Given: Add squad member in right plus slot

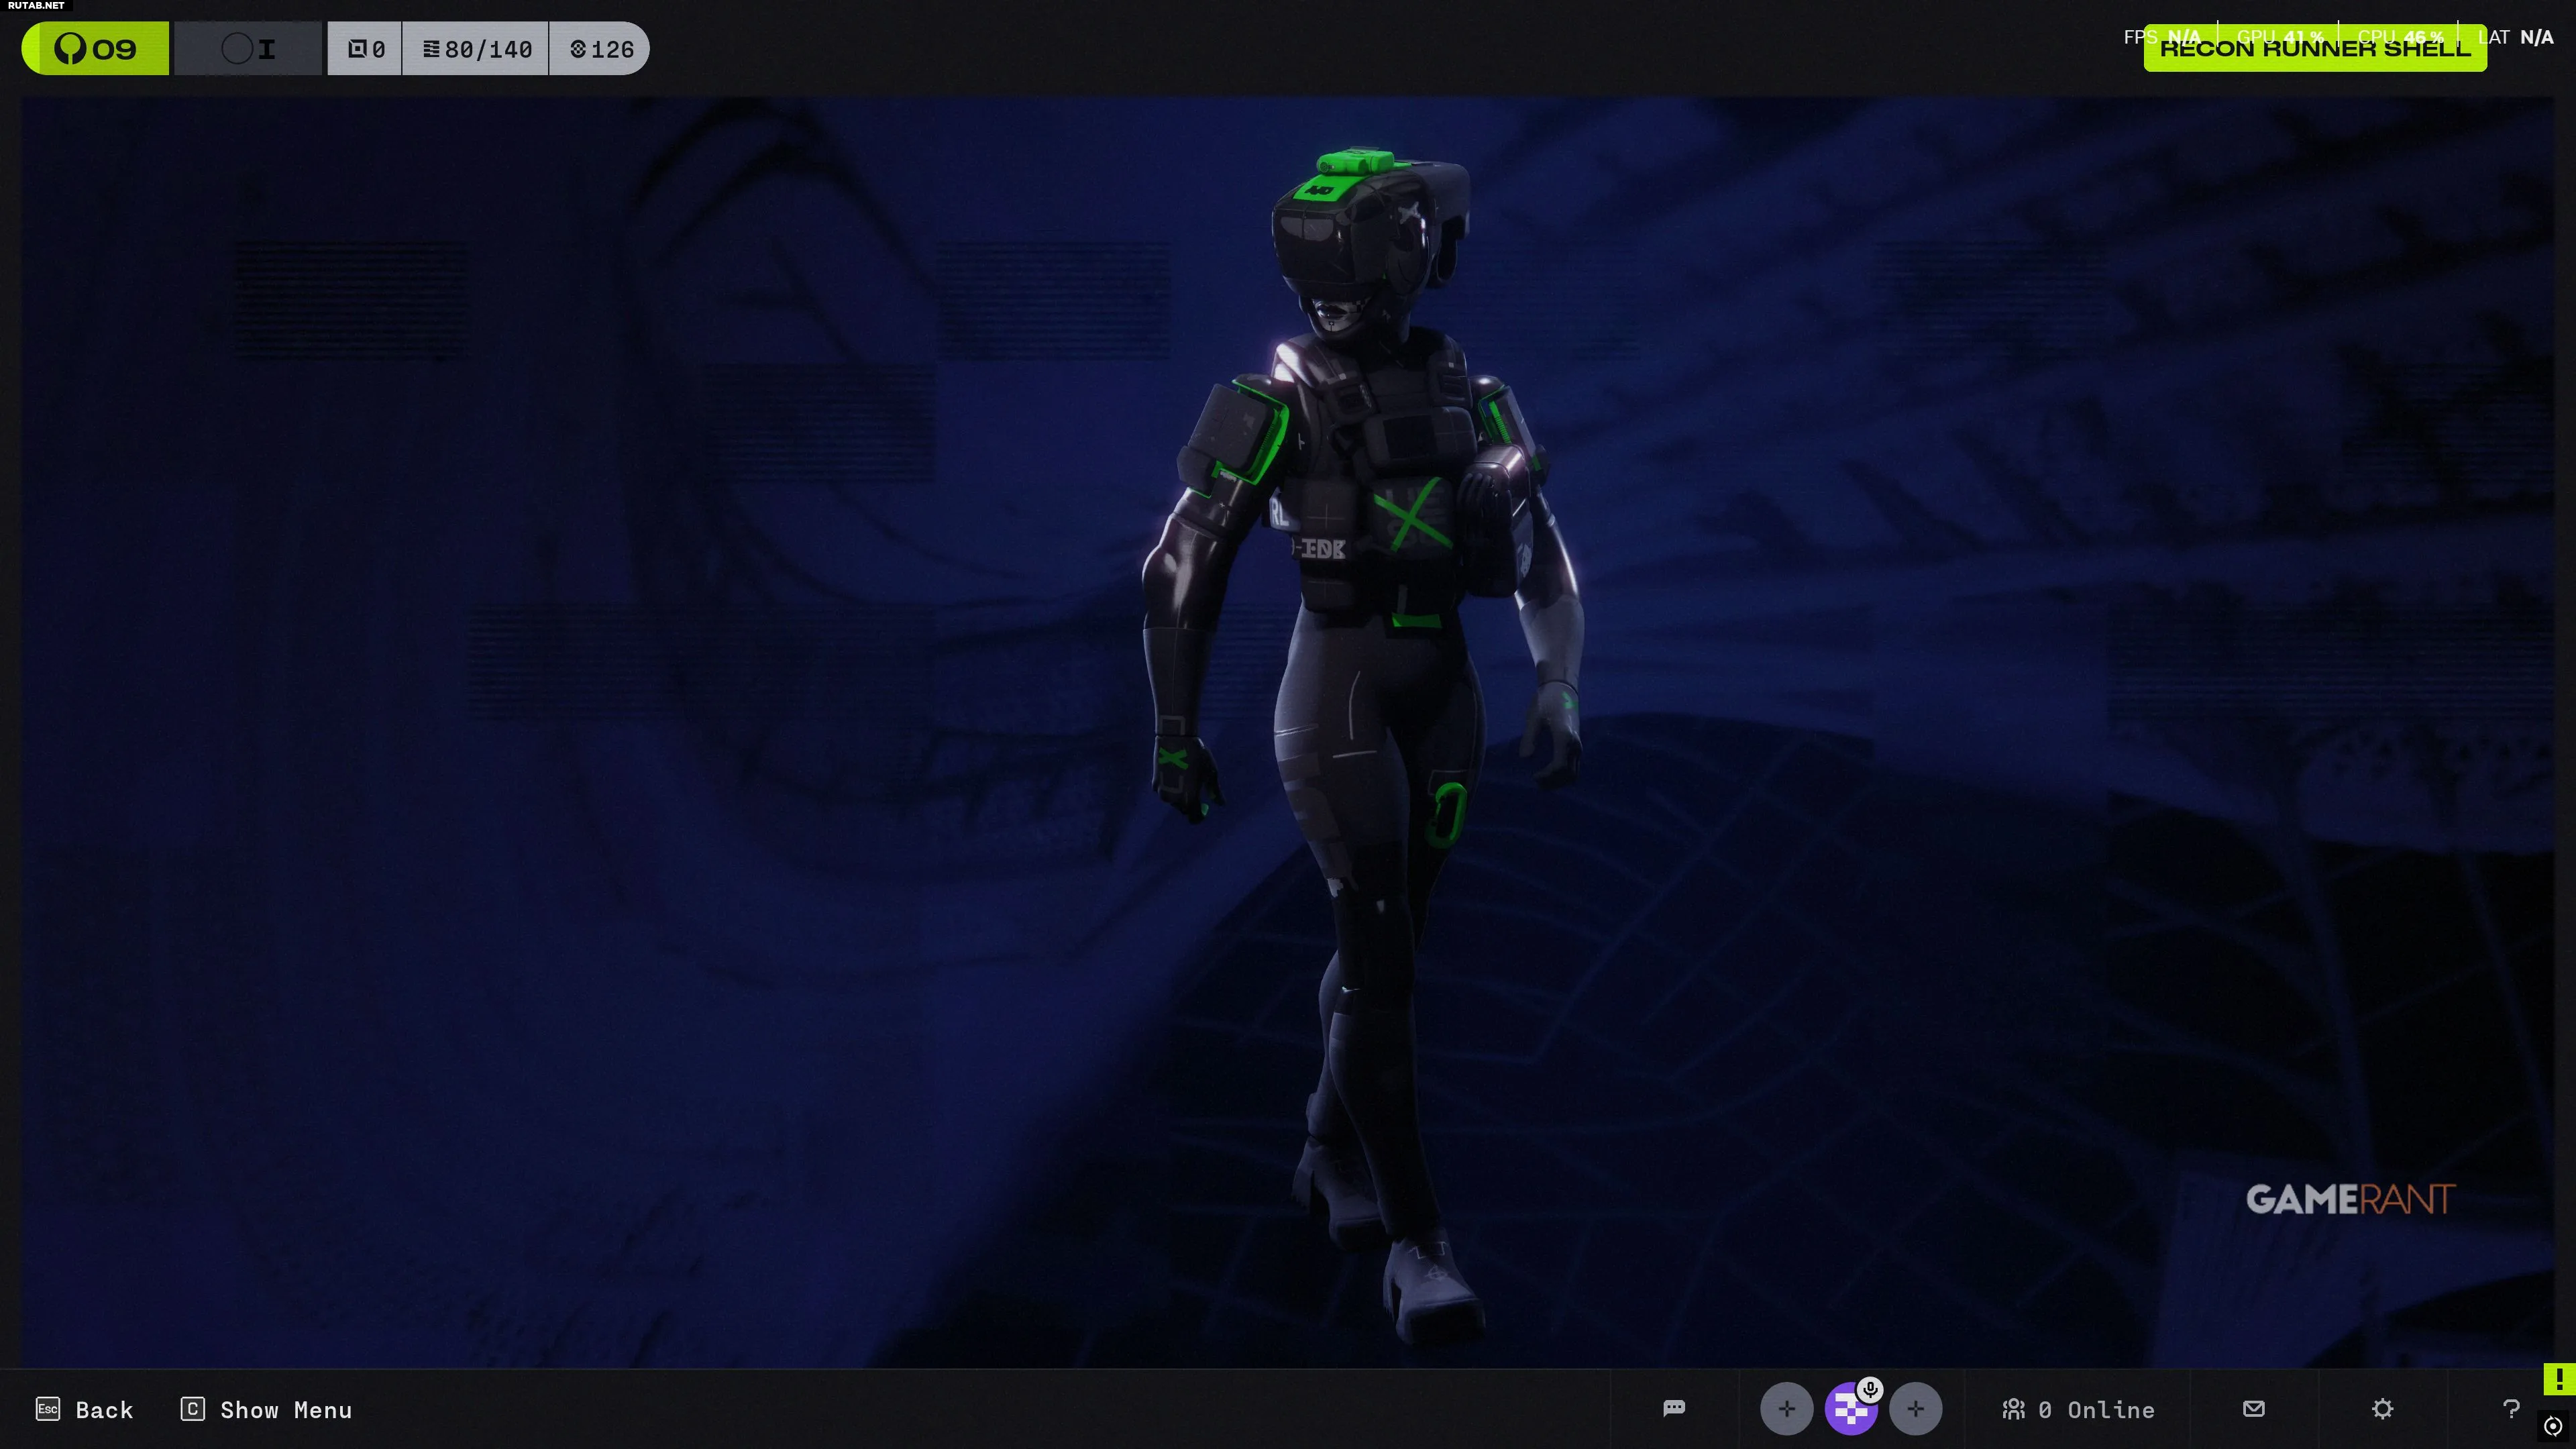Looking at the screenshot, I should [x=1915, y=1409].
